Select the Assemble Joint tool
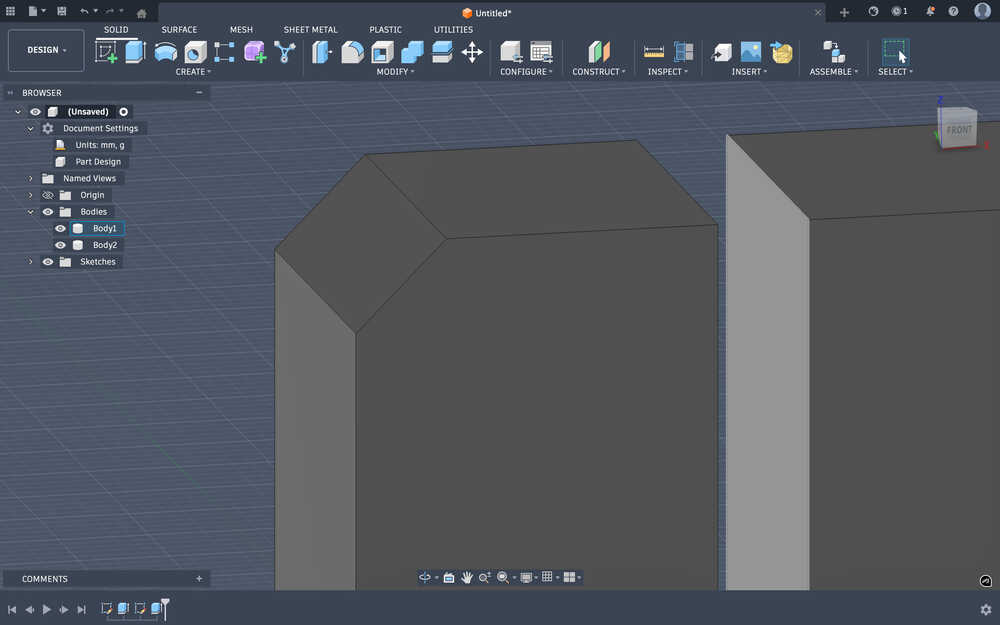The height and width of the screenshot is (625, 1000). tap(834, 52)
